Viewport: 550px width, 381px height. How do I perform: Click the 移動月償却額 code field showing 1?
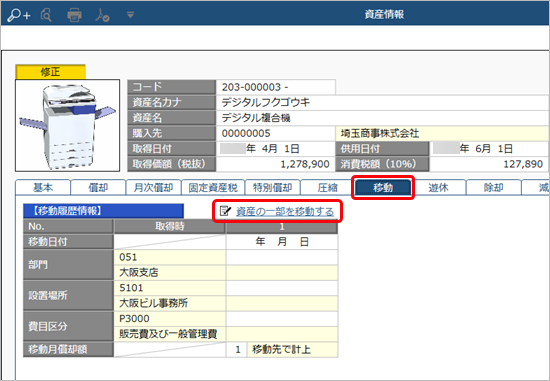point(237,349)
